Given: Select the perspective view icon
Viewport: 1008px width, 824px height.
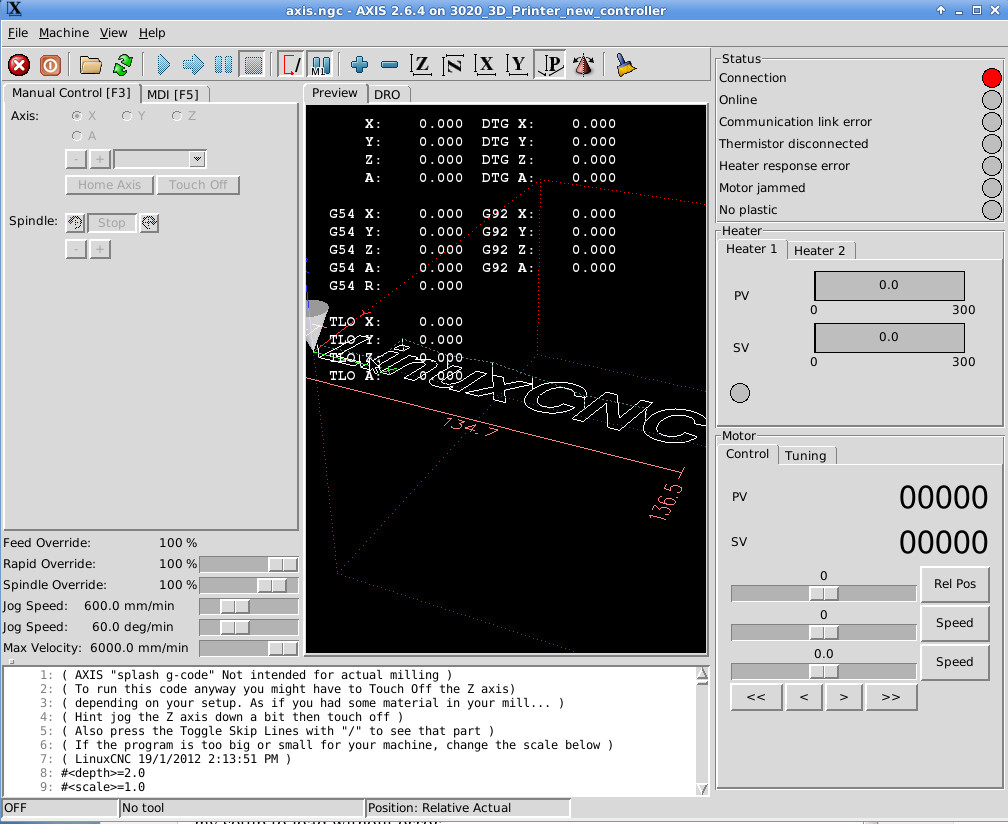Looking at the screenshot, I should point(550,65).
